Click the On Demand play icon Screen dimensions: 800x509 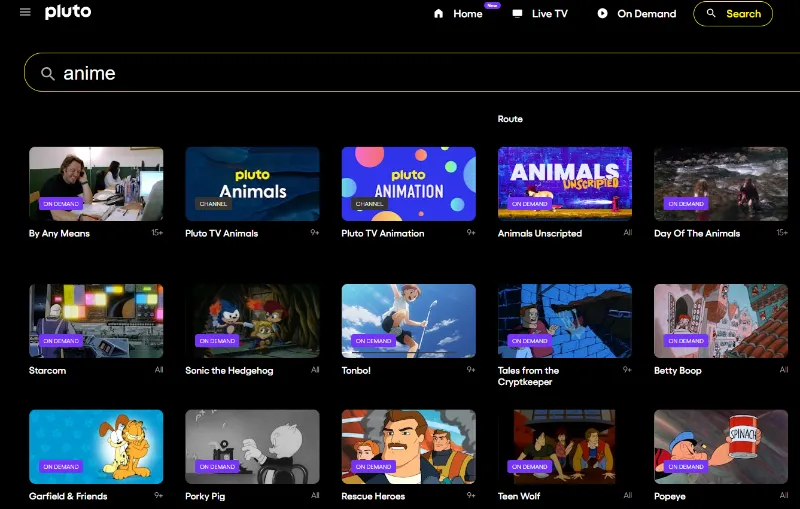602,14
